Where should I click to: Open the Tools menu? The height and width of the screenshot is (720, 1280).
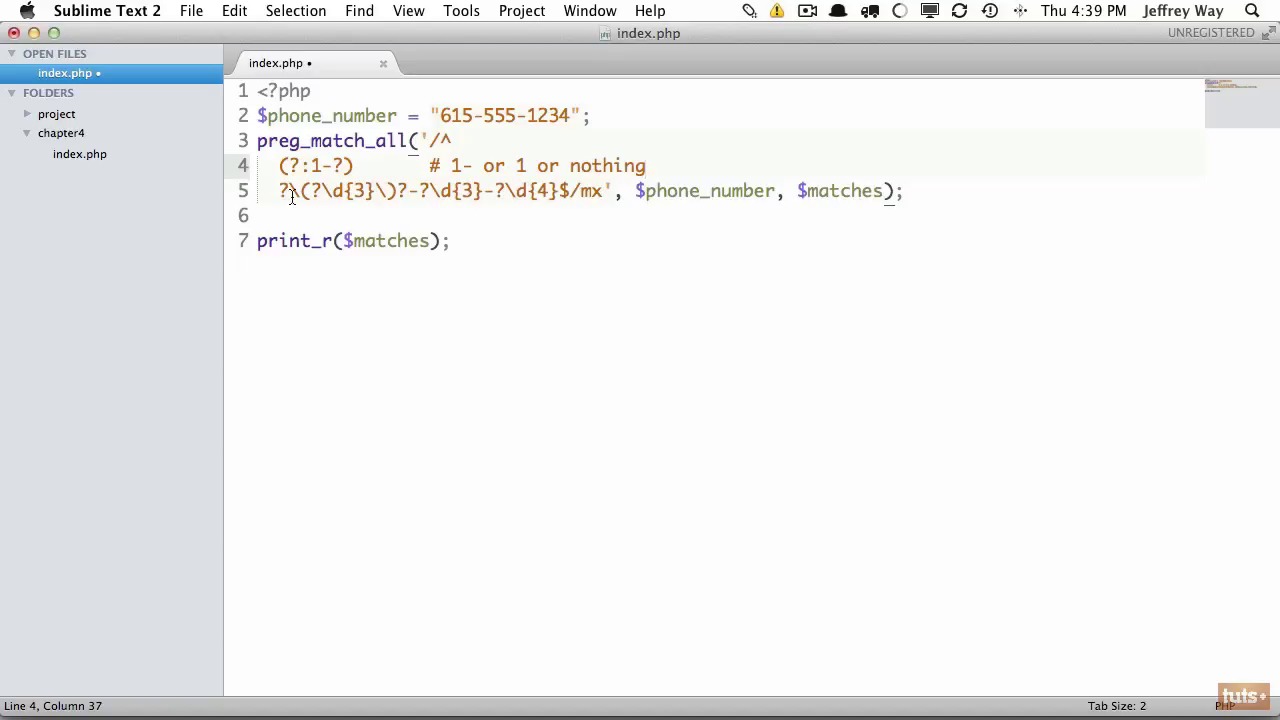point(461,11)
